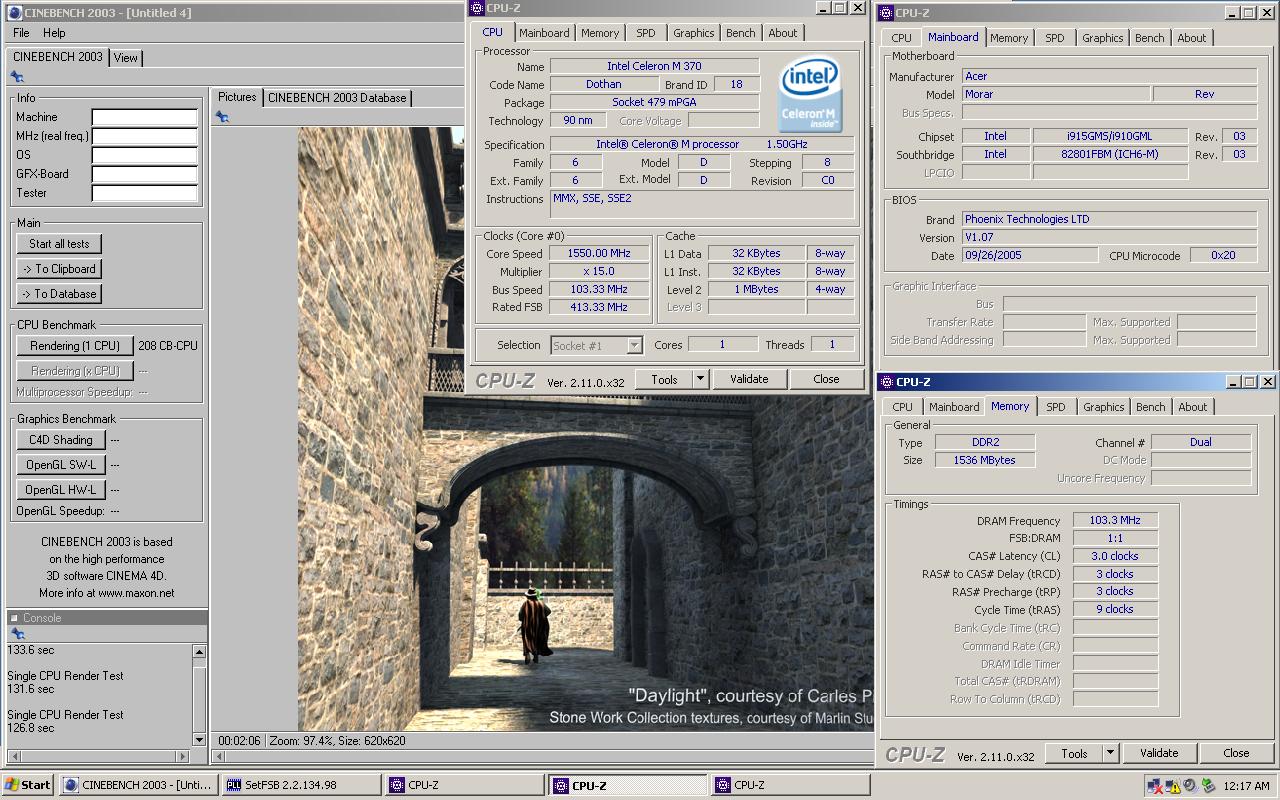Click Validate in the CPU-Z Memory window
The width and height of the screenshot is (1280, 800).
pyautogui.click(x=1159, y=753)
